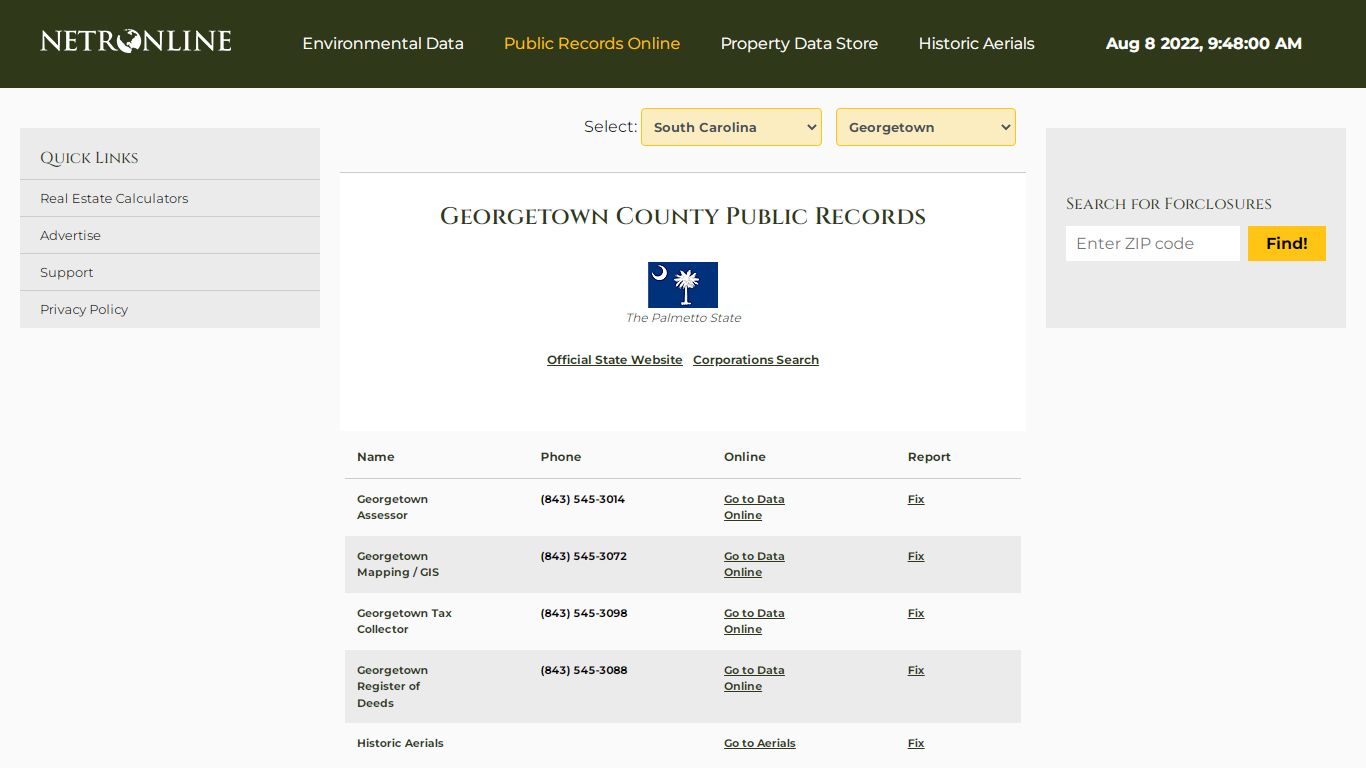Screen dimensions: 1366x768
Task: Click the date and time display
Action: [x=1204, y=44]
